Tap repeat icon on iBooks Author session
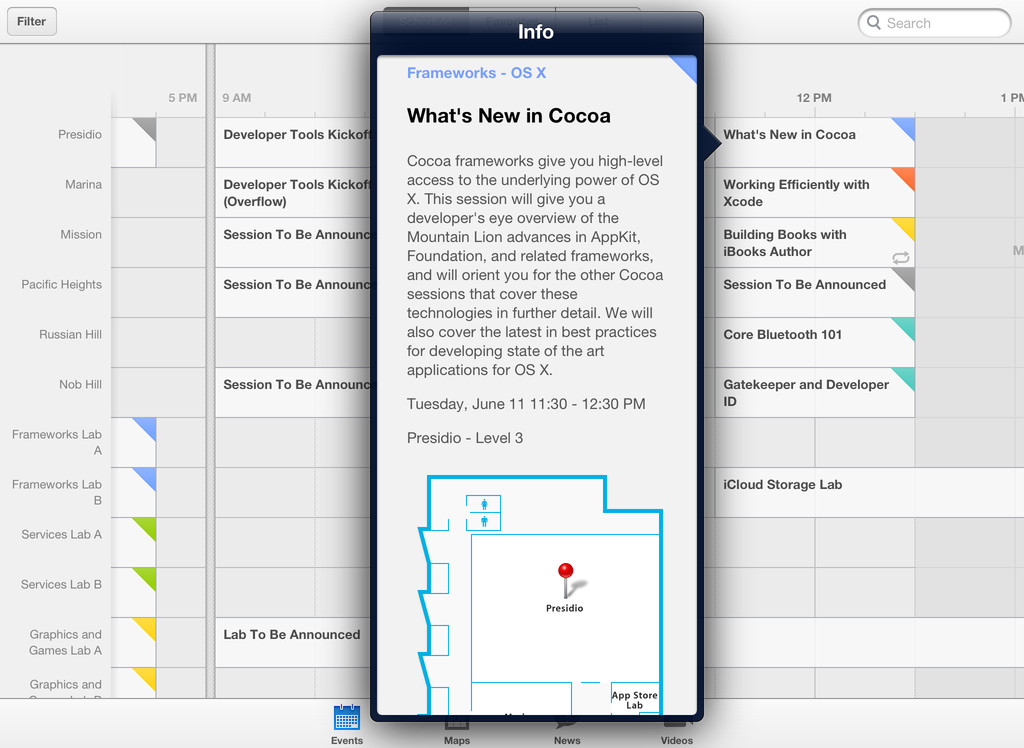Image resolution: width=1024 pixels, height=748 pixels. [x=901, y=258]
